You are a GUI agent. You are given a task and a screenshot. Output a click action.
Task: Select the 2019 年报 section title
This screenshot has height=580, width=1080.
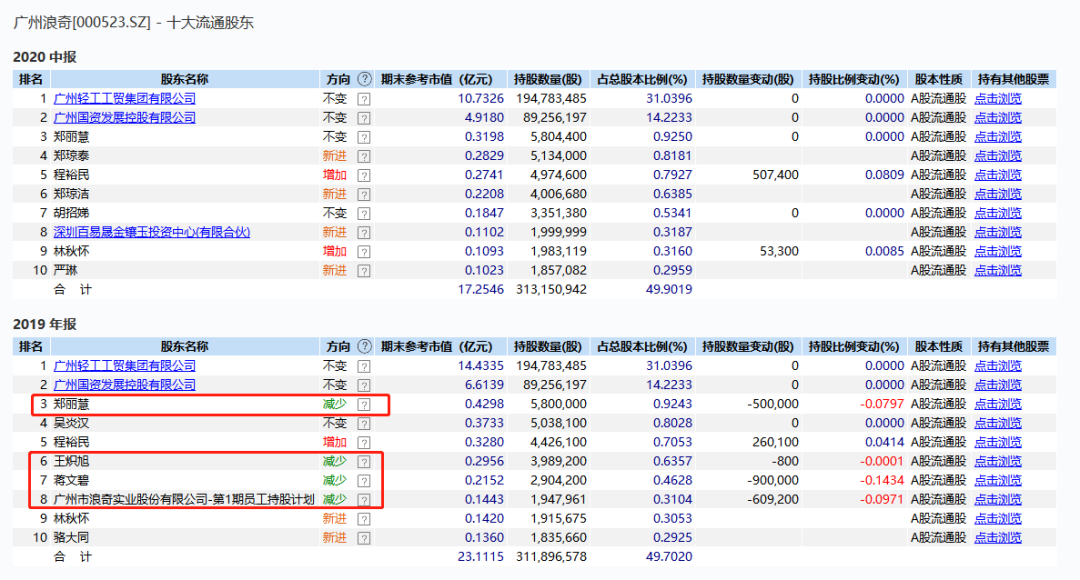pos(45,324)
